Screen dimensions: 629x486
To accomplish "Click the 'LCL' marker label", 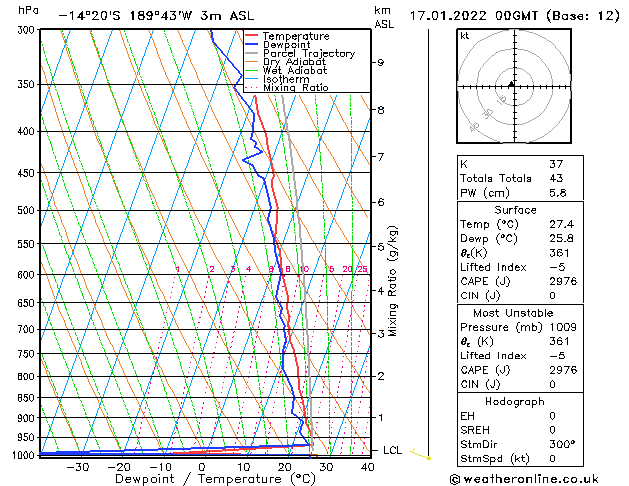I will click(x=392, y=451).
